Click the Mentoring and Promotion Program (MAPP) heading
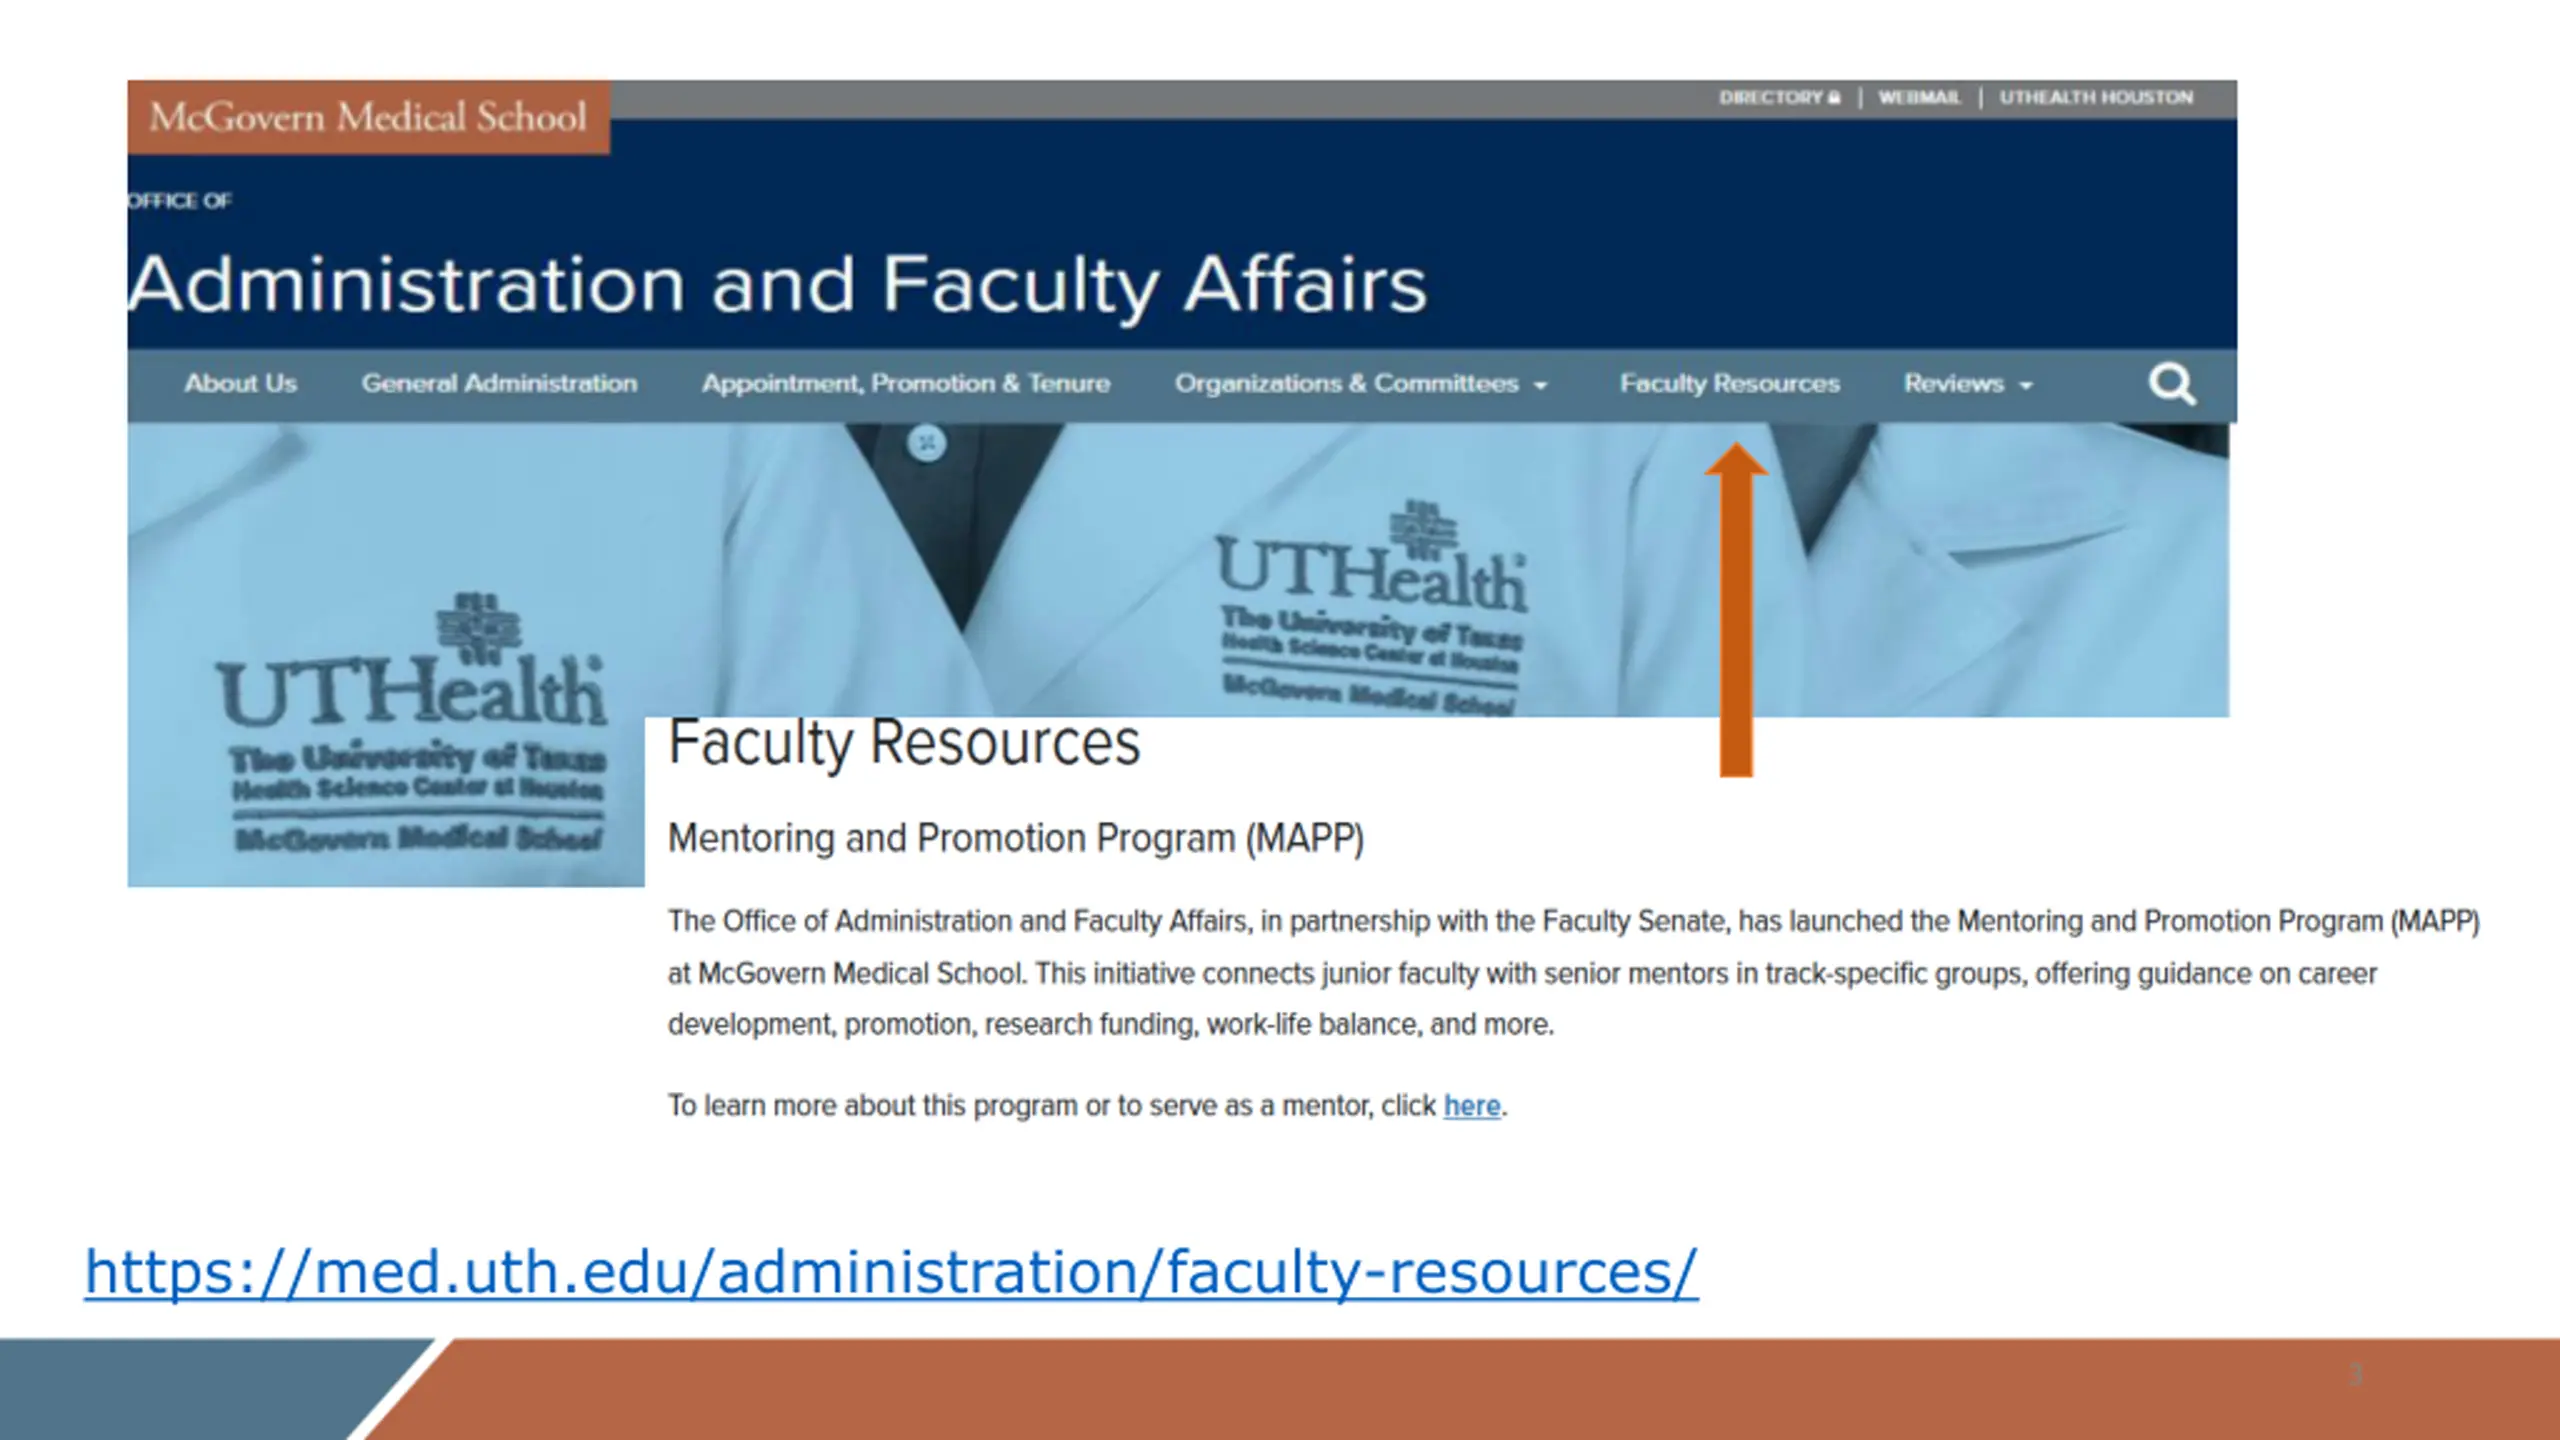Viewport: 2560px width, 1440px height. coord(1016,838)
